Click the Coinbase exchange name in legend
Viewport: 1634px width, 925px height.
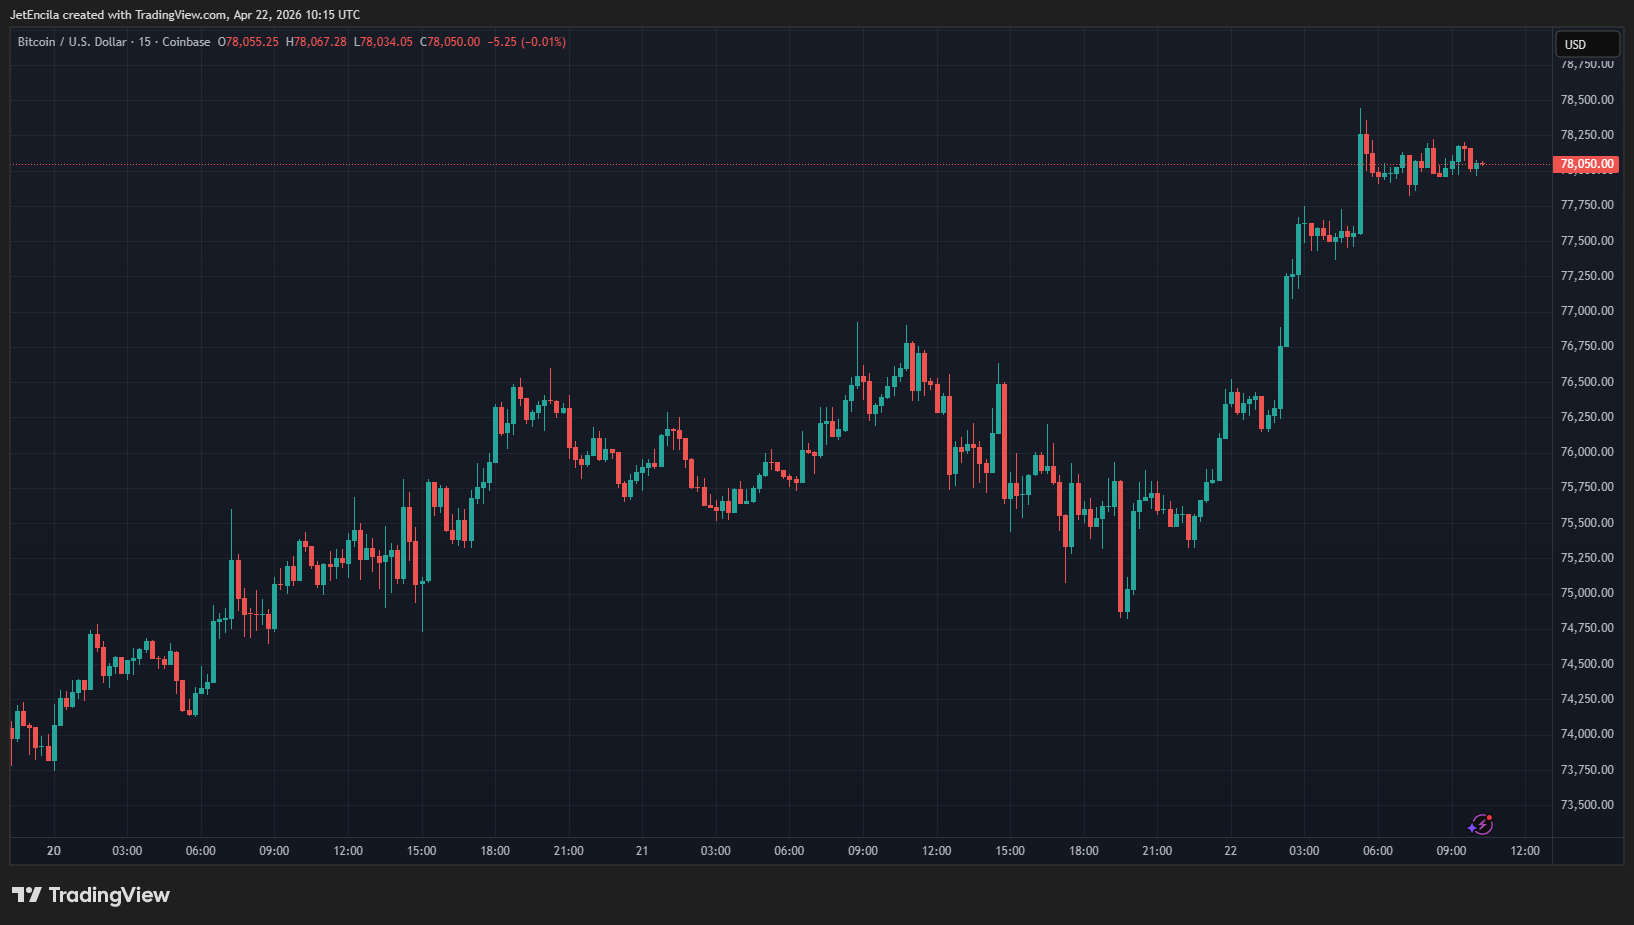click(x=186, y=42)
